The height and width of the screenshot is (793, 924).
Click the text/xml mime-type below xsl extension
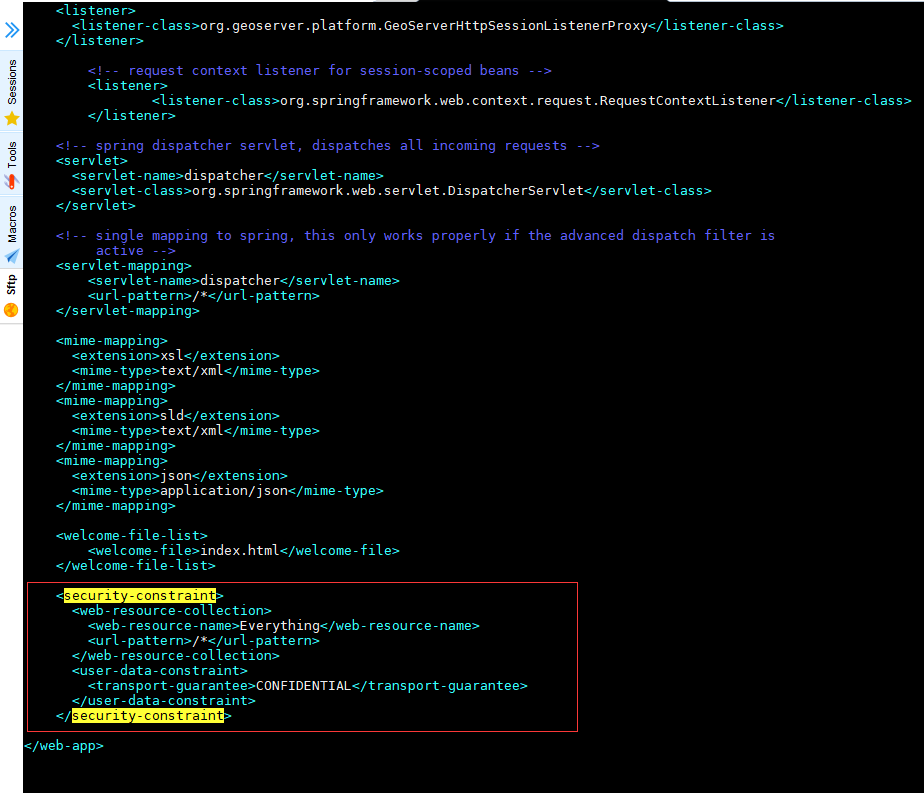pyautogui.click(x=196, y=371)
